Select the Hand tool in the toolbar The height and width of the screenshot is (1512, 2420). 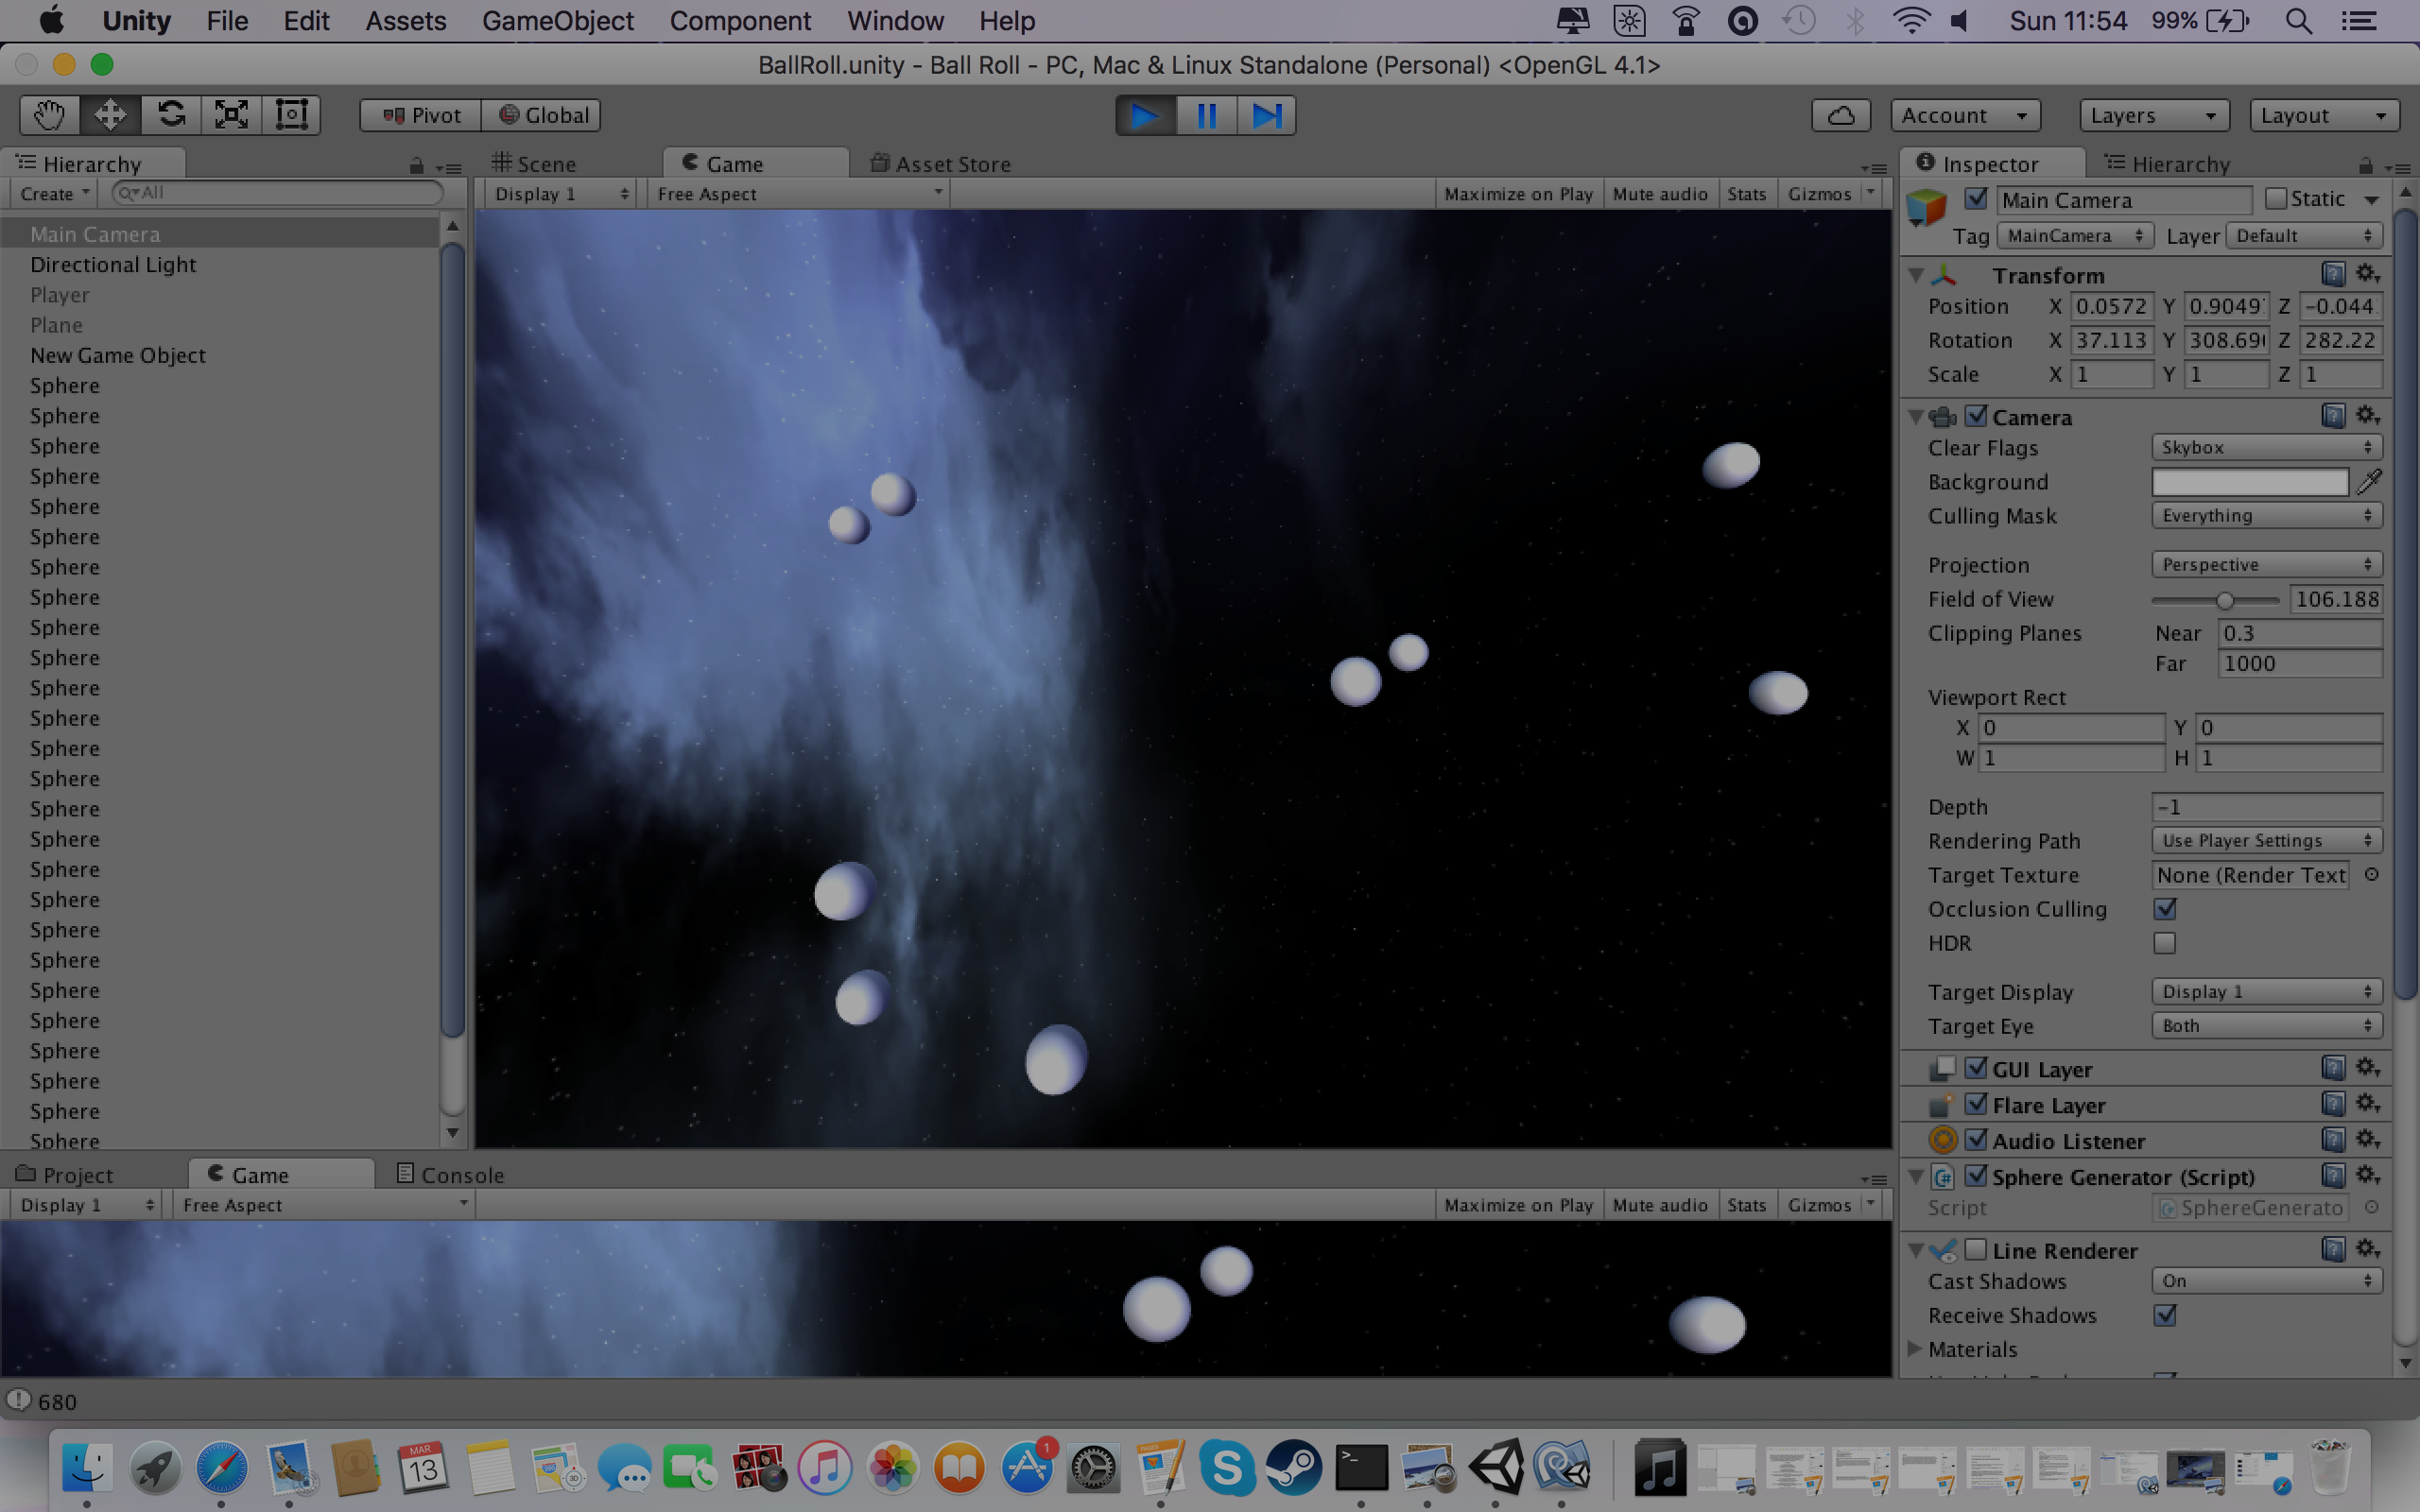[49, 115]
